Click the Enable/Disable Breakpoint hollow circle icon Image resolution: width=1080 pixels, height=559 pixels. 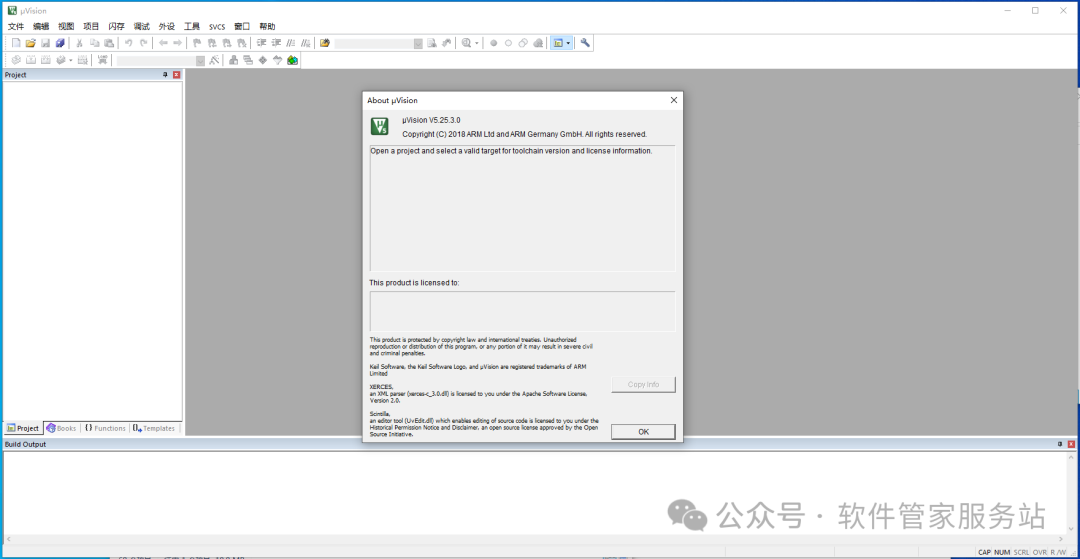point(508,43)
